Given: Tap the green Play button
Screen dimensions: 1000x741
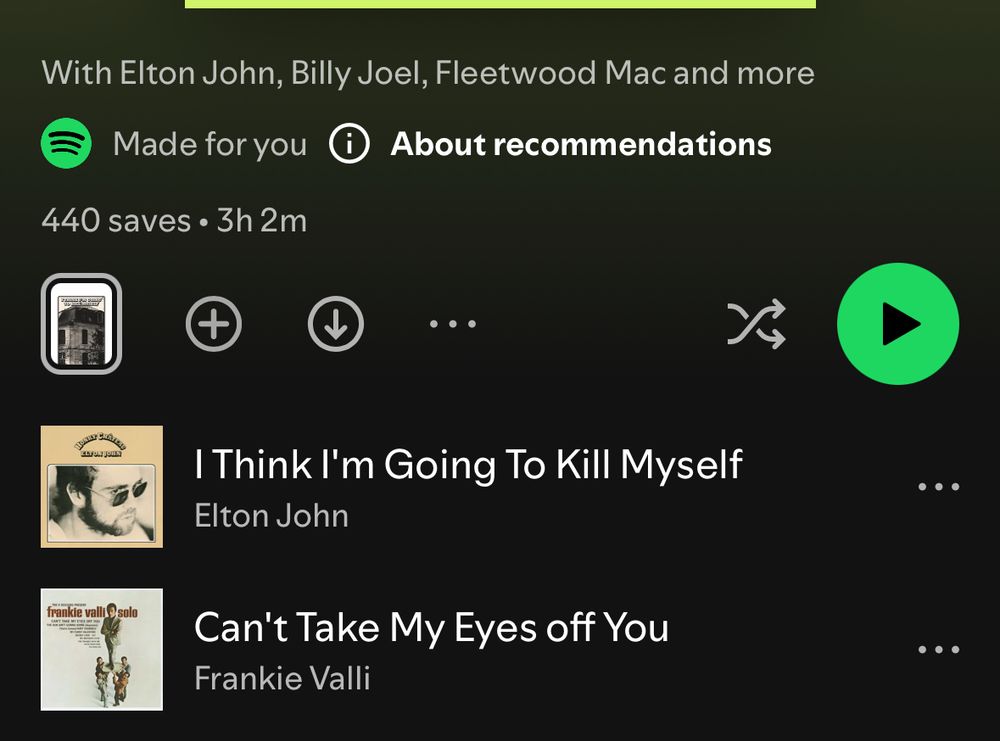Looking at the screenshot, I should click(898, 323).
